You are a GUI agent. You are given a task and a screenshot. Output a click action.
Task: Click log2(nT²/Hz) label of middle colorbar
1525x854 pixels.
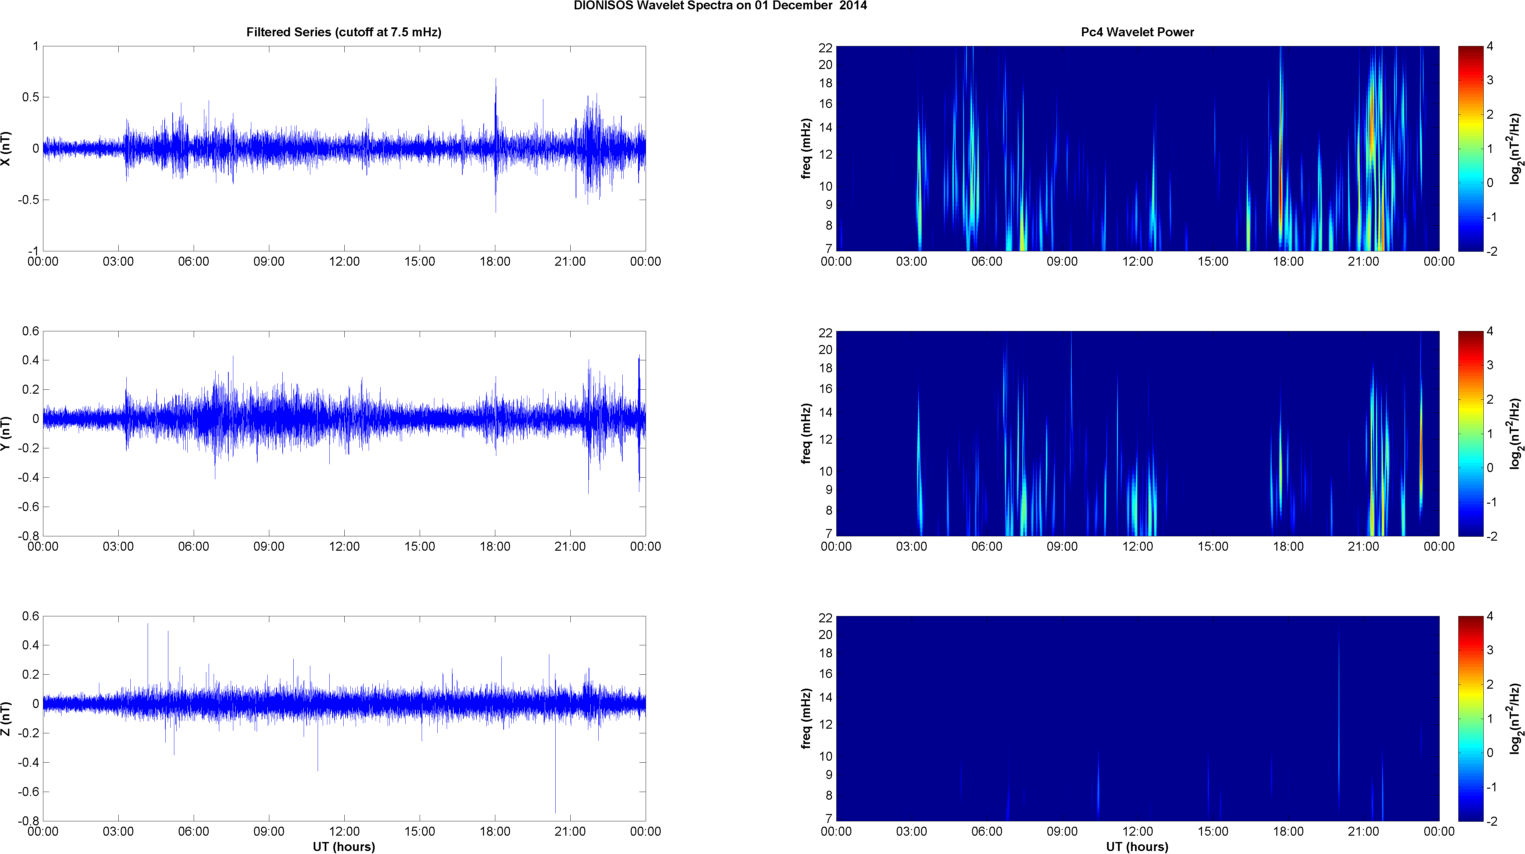point(1517,433)
